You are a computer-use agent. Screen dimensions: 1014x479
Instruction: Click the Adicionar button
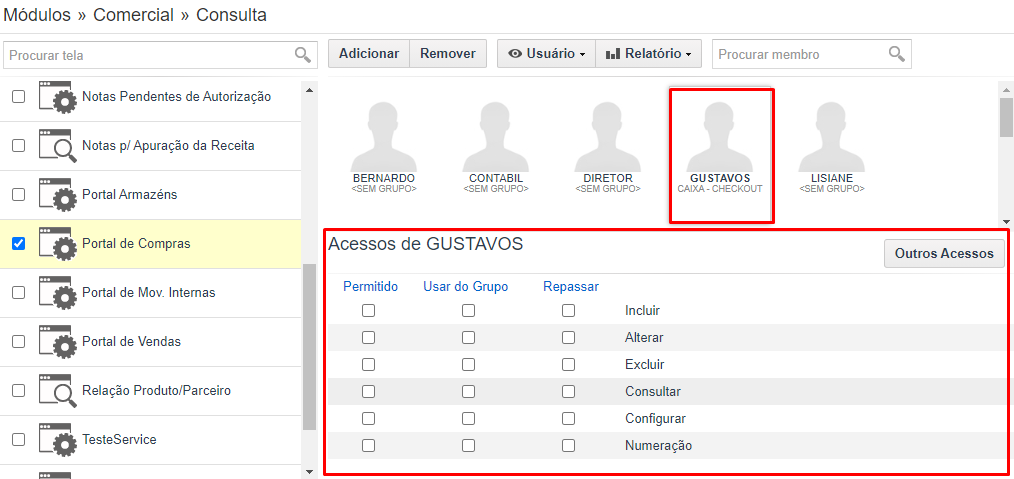click(x=369, y=54)
